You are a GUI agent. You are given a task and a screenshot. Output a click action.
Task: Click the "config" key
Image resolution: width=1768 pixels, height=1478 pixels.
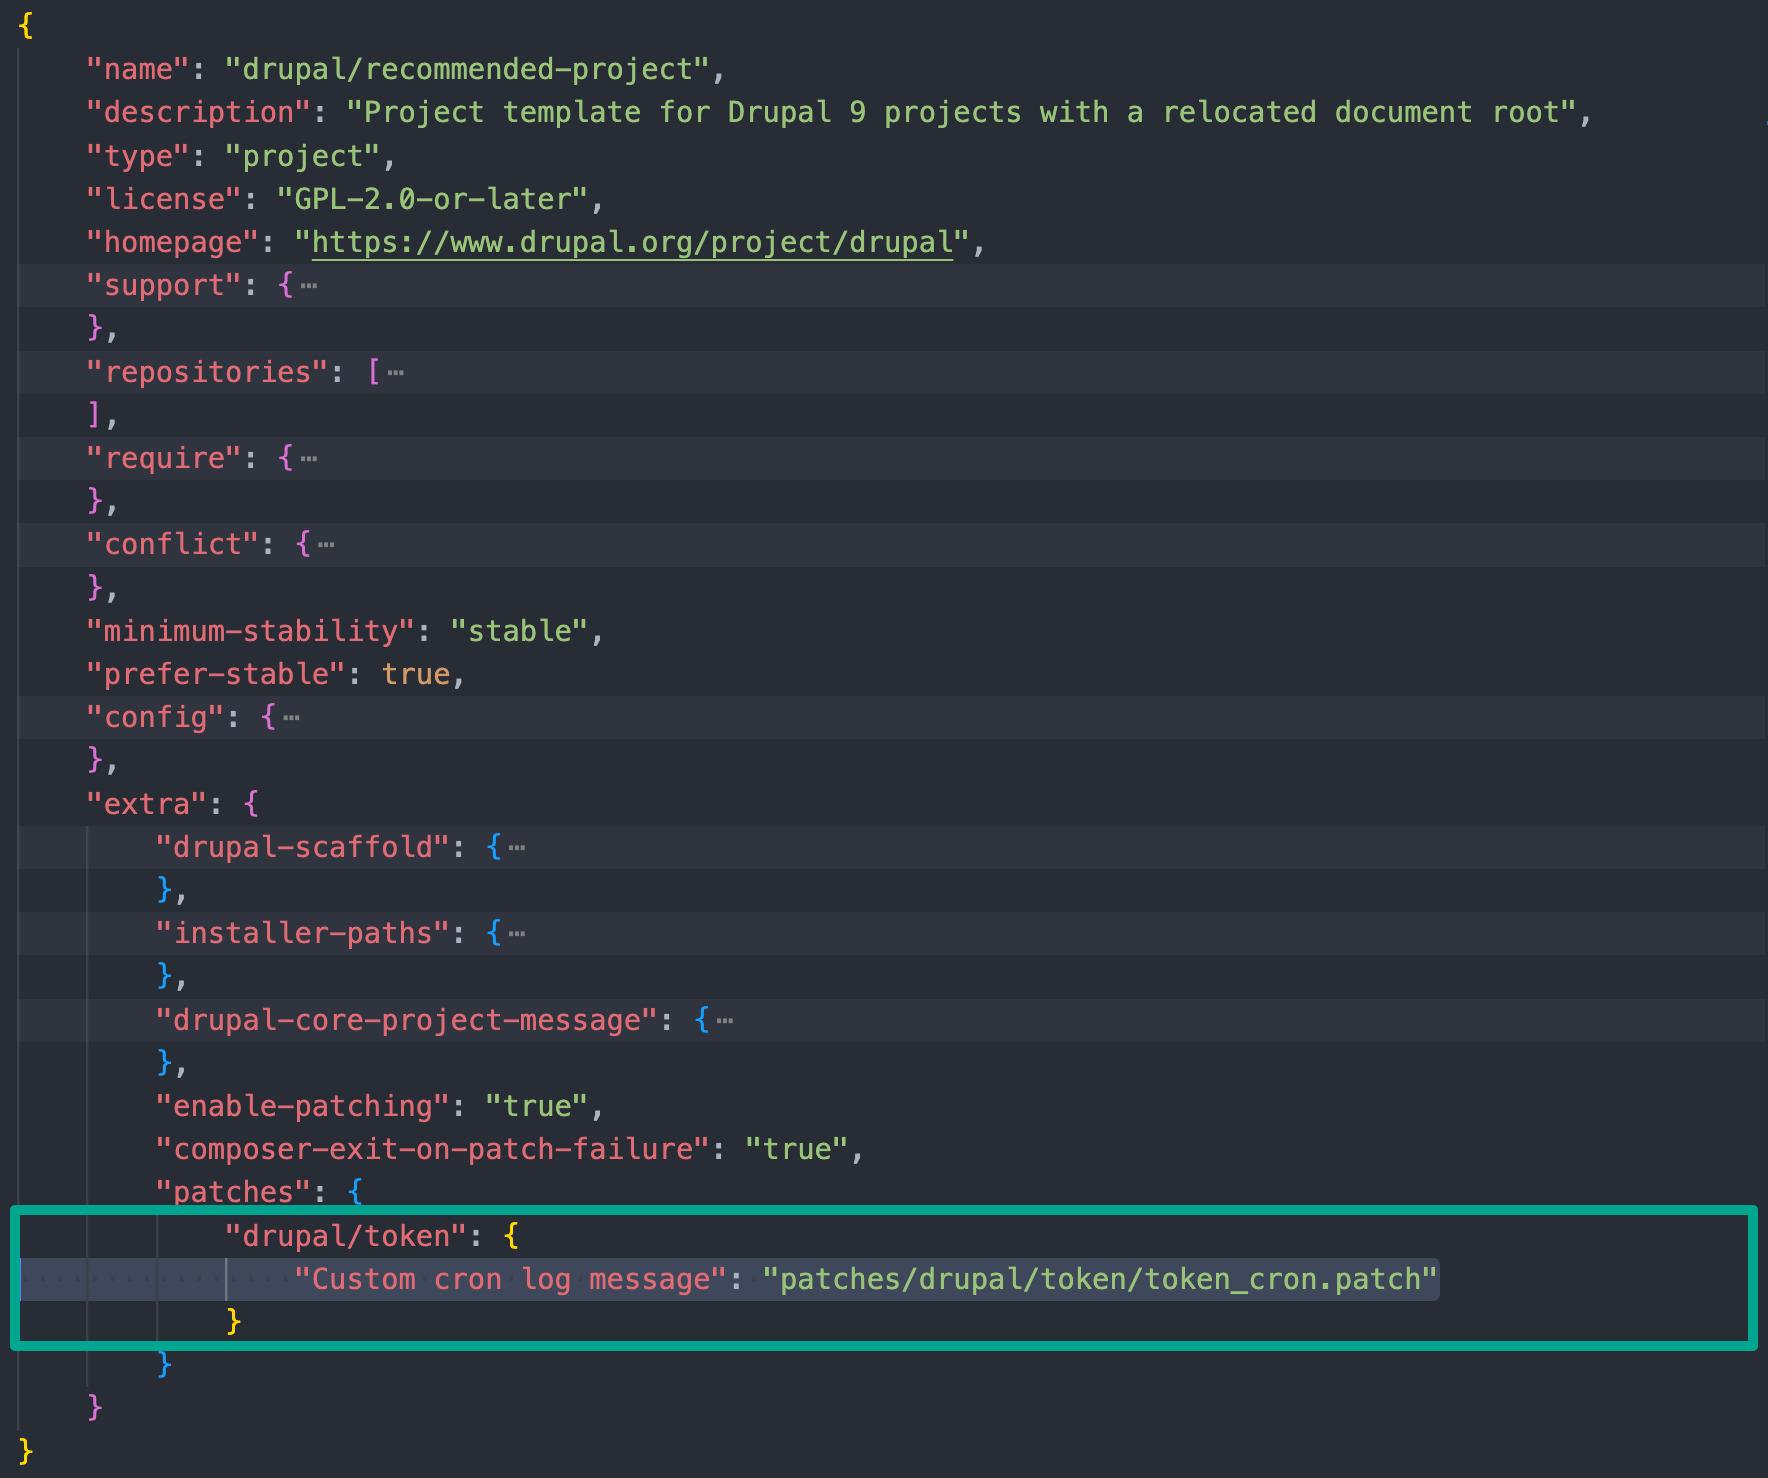click(155, 718)
